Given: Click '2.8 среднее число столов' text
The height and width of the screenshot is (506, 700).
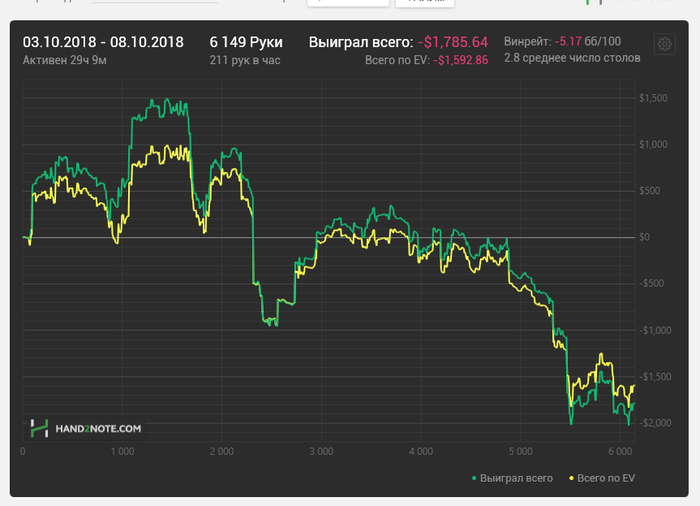Looking at the screenshot, I should [572, 58].
